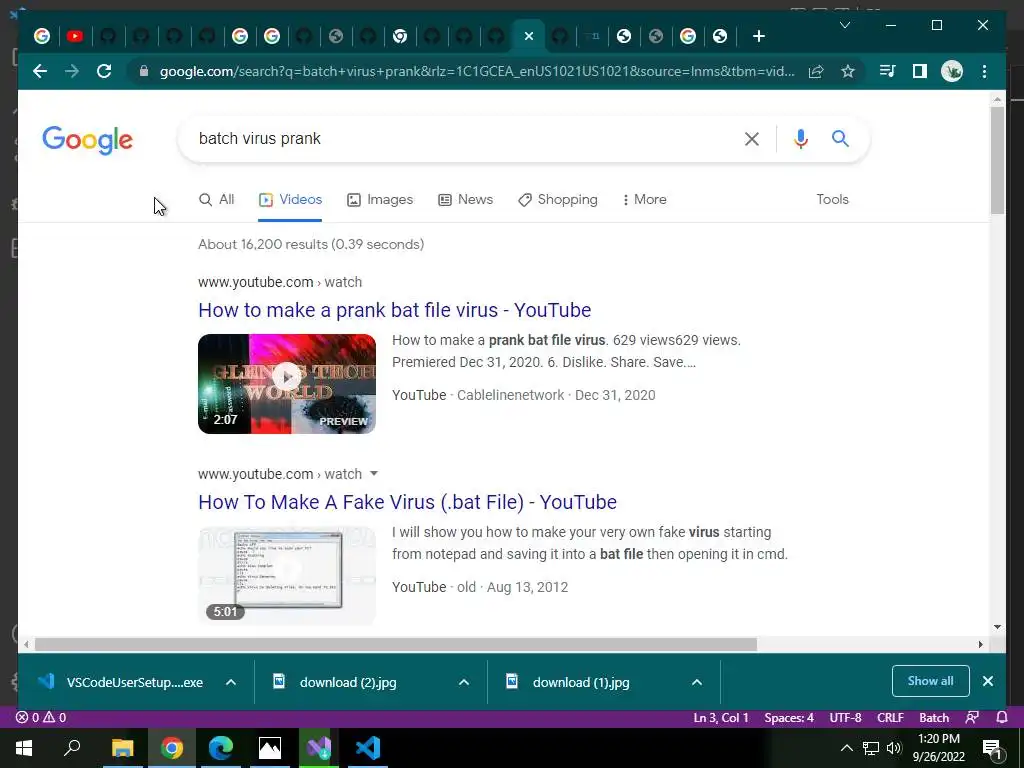
Task: Open a new Chrome tab with plus
Action: click(758, 36)
